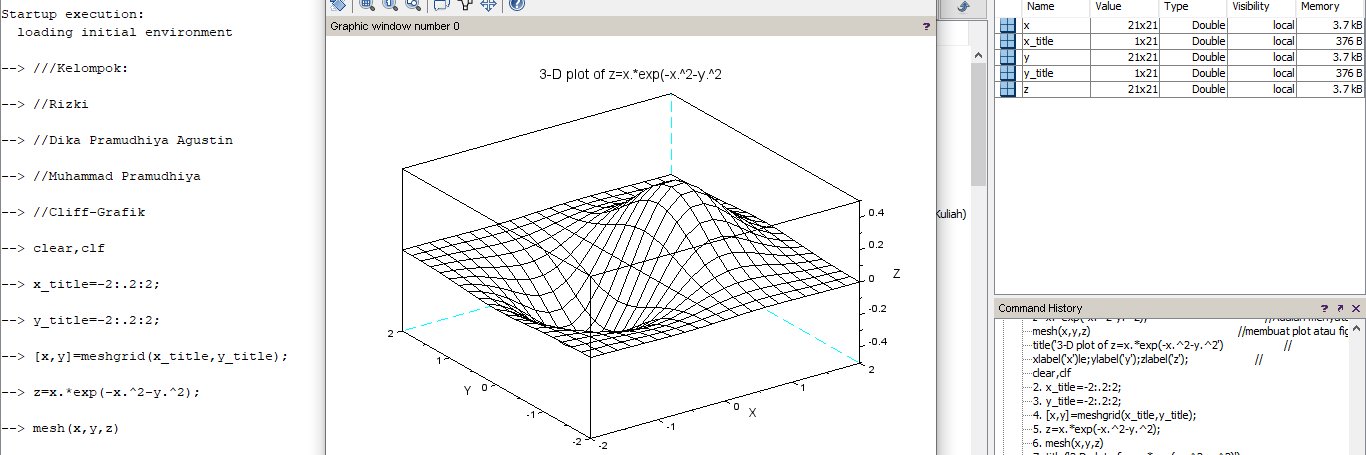Select history entry '5. z=x.*exp(-x.^2-y.^2);'
1366x455 pixels.
[x=1095, y=429]
